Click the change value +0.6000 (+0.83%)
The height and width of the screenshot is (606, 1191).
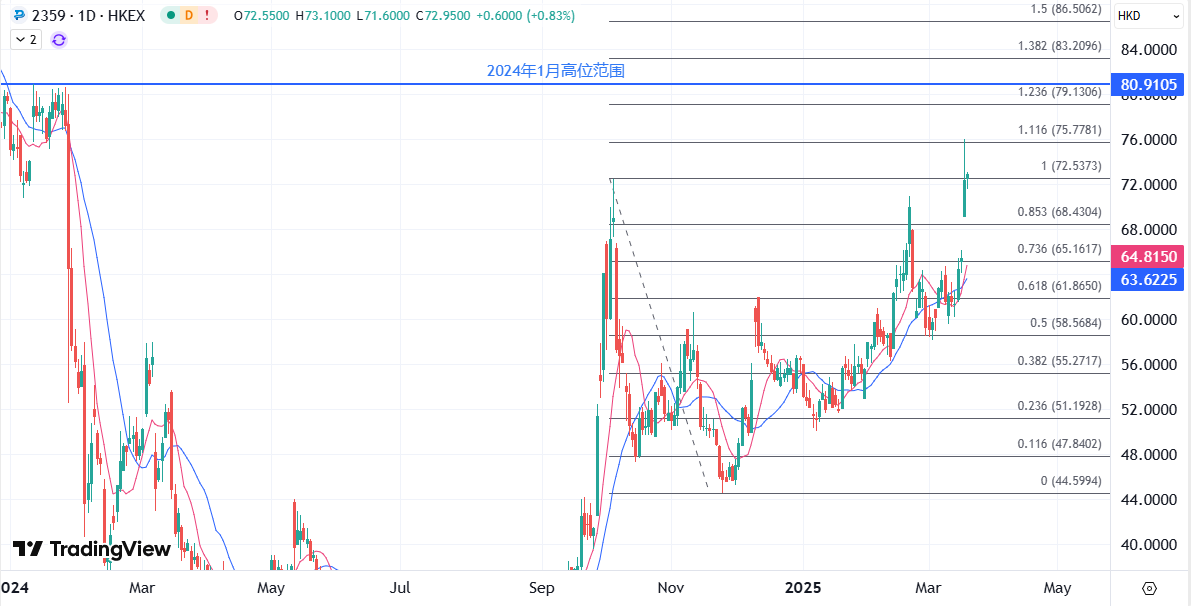pos(526,15)
